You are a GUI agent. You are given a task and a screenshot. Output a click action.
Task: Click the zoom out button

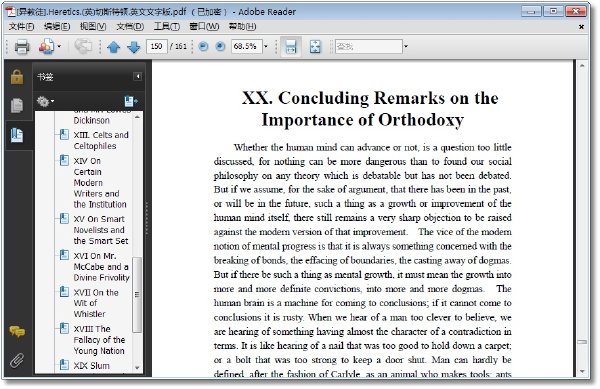tap(203, 47)
